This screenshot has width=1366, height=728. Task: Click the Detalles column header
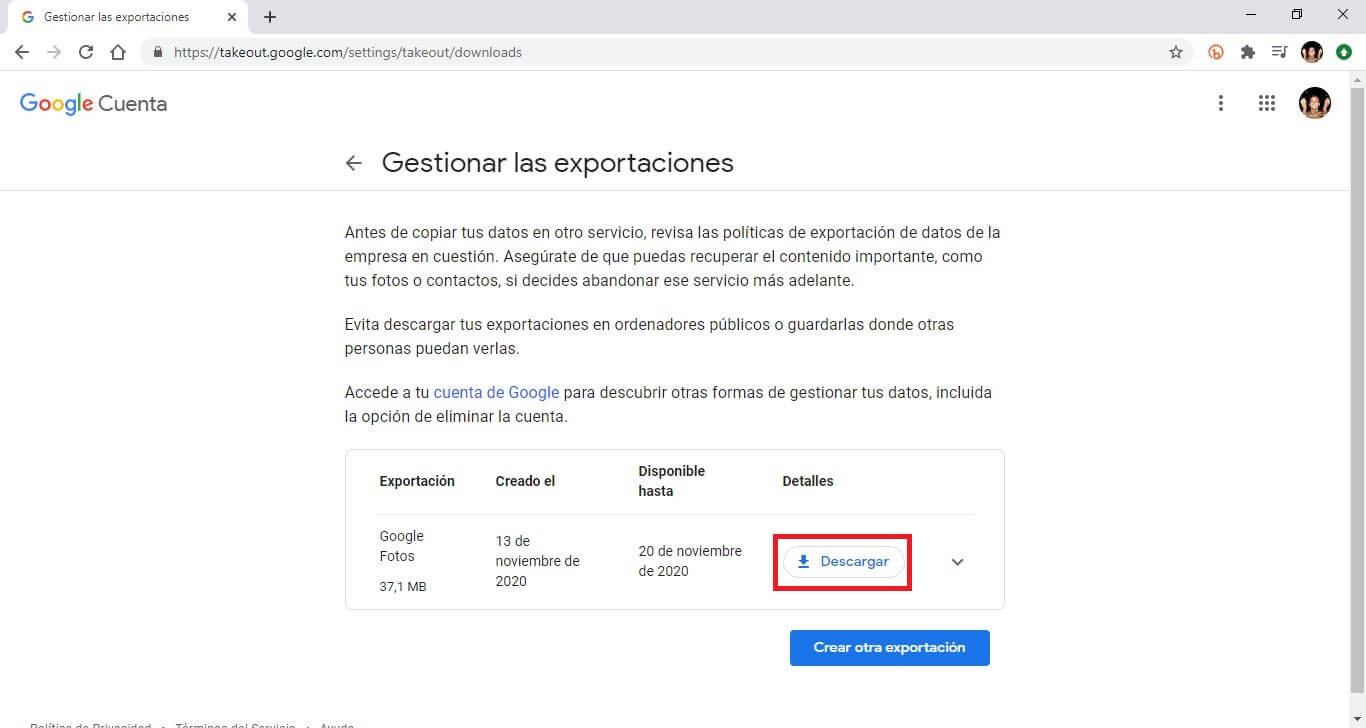(808, 481)
